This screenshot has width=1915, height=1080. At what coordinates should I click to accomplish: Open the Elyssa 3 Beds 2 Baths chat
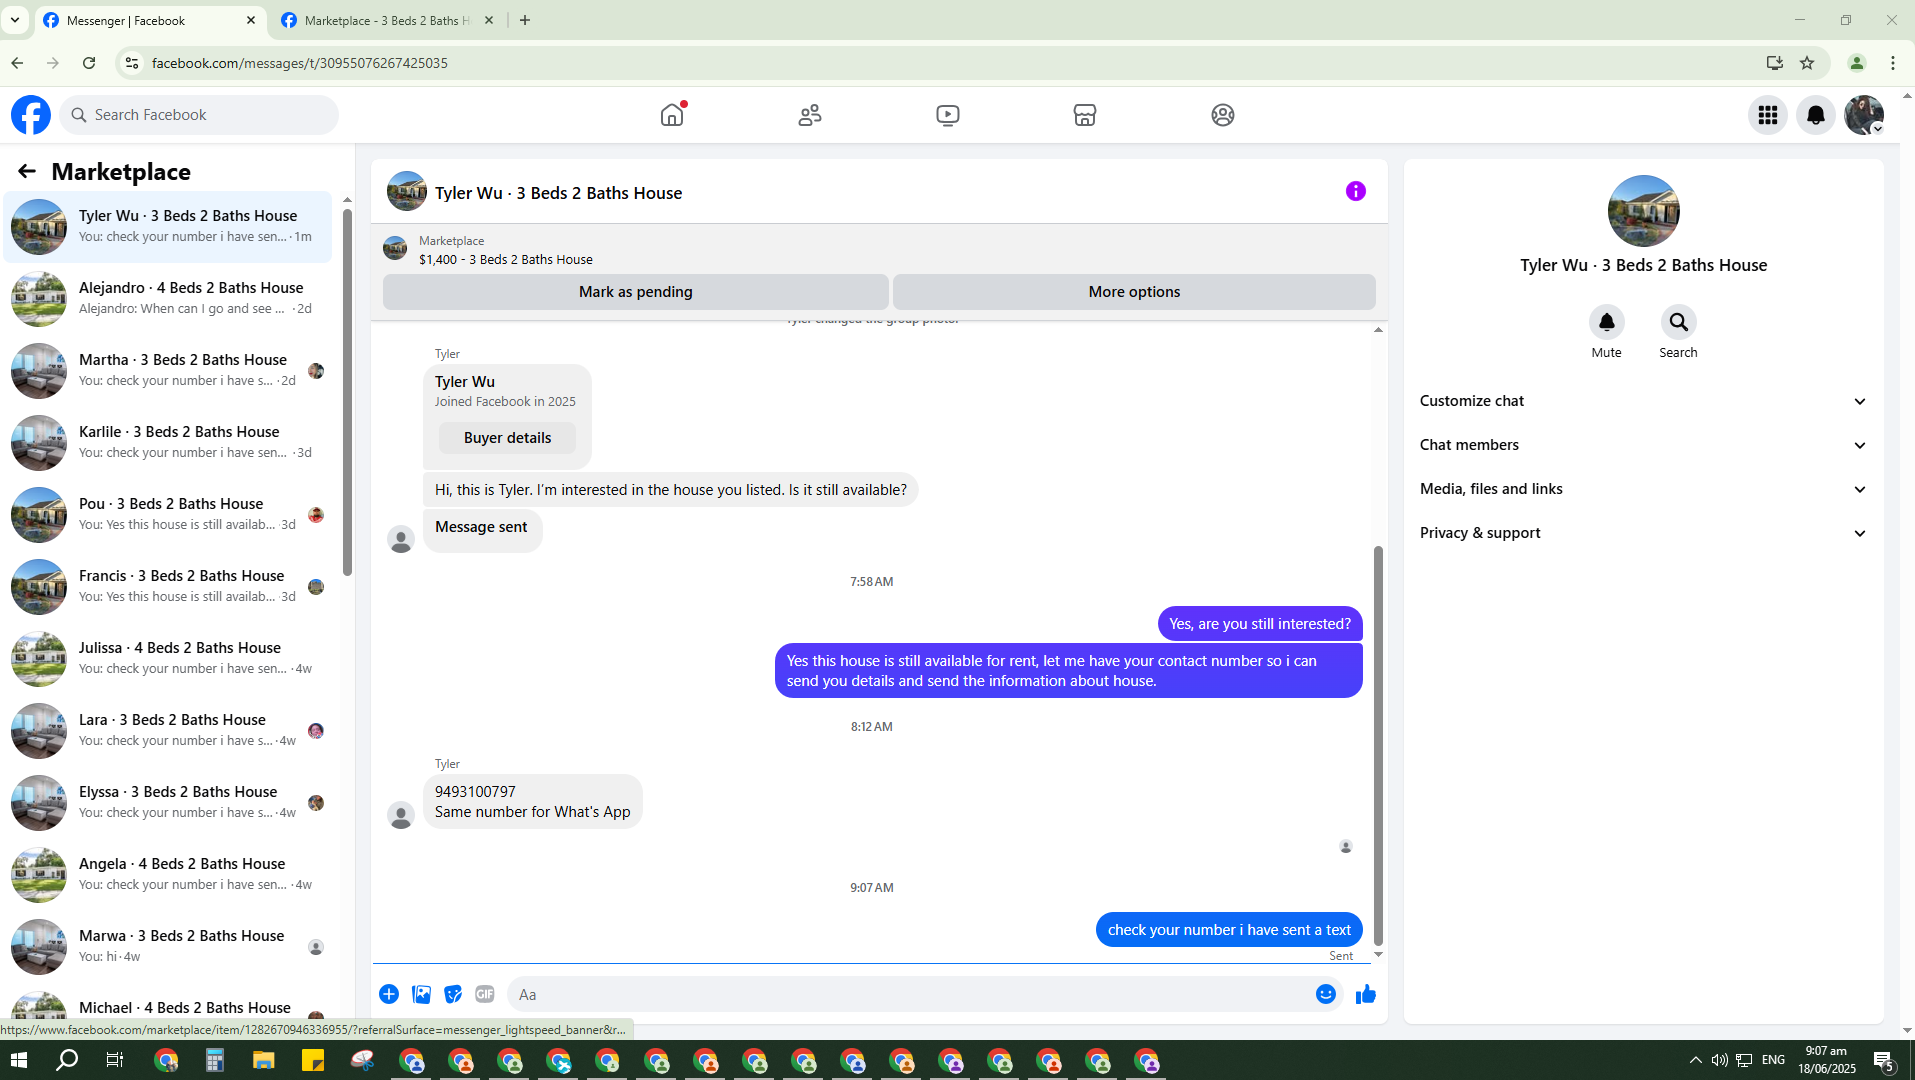pyautogui.click(x=168, y=803)
